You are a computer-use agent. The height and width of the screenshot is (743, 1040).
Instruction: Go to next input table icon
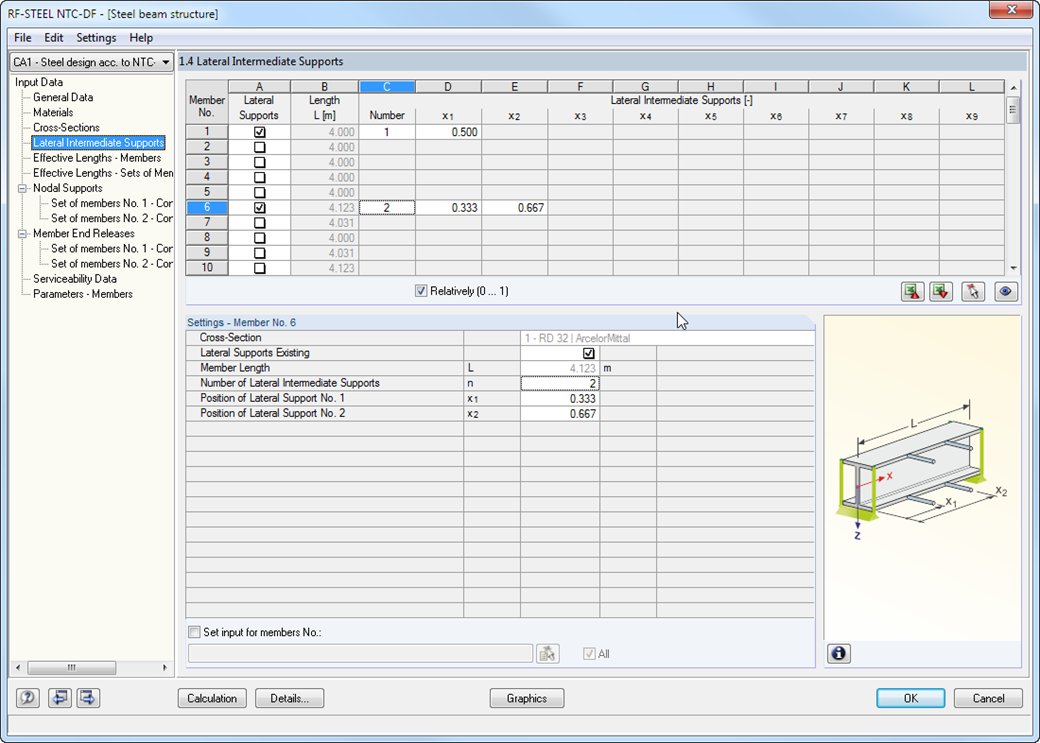pos(89,698)
